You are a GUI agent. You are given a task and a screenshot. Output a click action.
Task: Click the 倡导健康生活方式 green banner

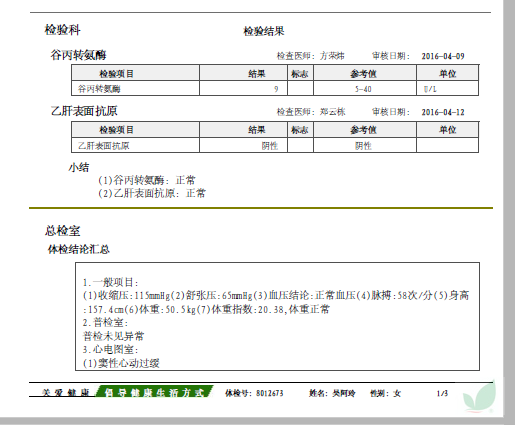pos(154,392)
